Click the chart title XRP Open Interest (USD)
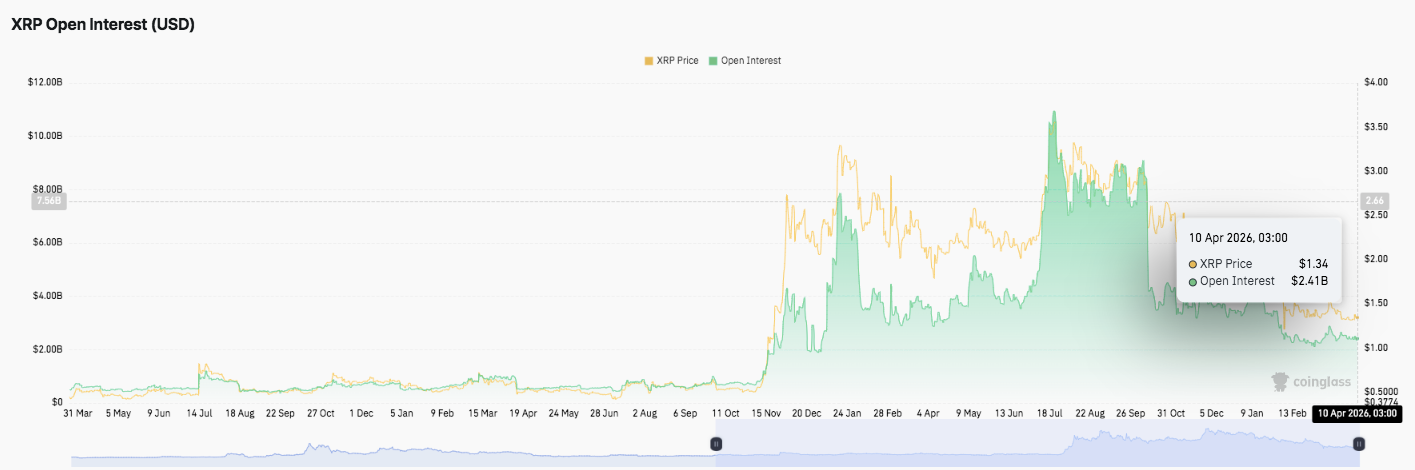The image size is (1415, 470). tap(102, 25)
